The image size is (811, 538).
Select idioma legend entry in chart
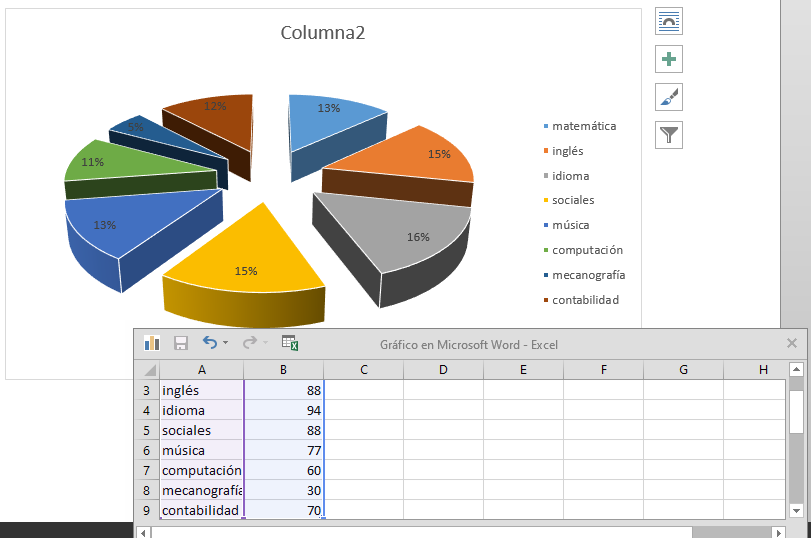point(566,176)
